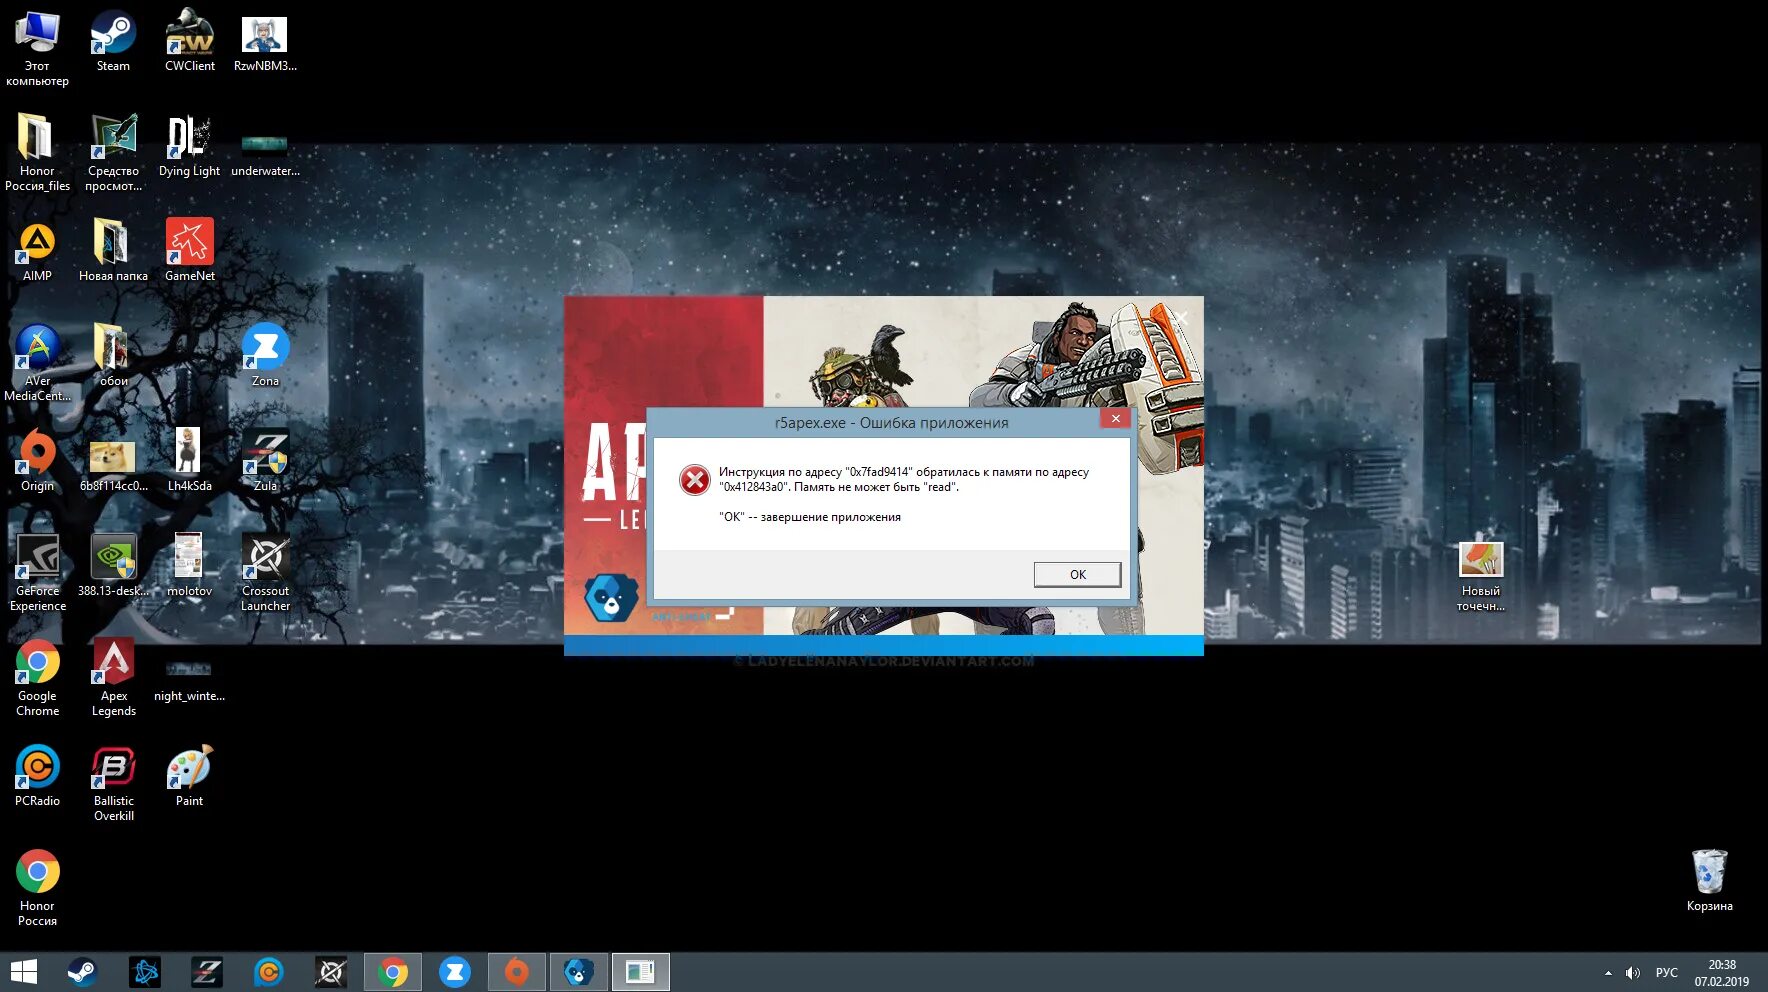Close the Apex Legends splash window
This screenshot has height=992, width=1768.
pyautogui.click(x=1181, y=318)
